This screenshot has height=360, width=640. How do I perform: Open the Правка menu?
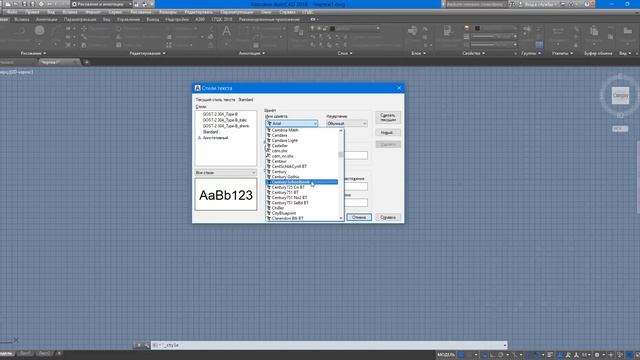(32, 12)
